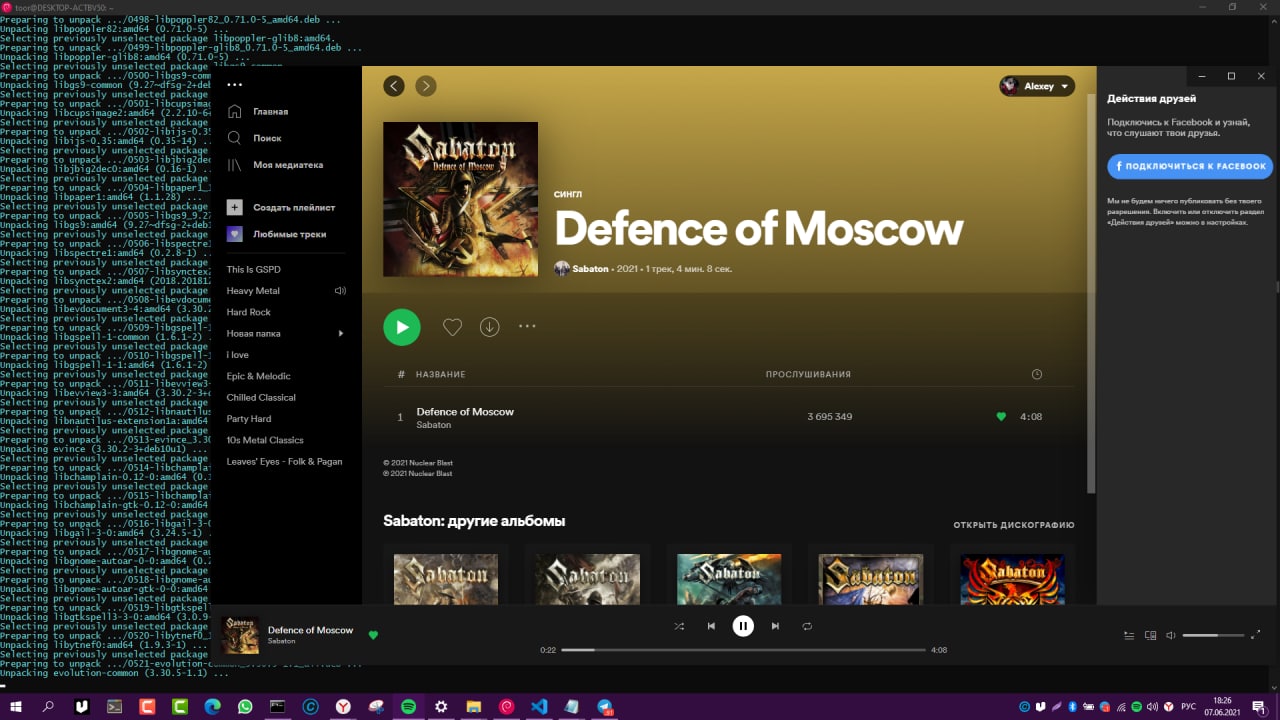
Task: Click Sabaton artist name in player bar
Action: (281, 641)
